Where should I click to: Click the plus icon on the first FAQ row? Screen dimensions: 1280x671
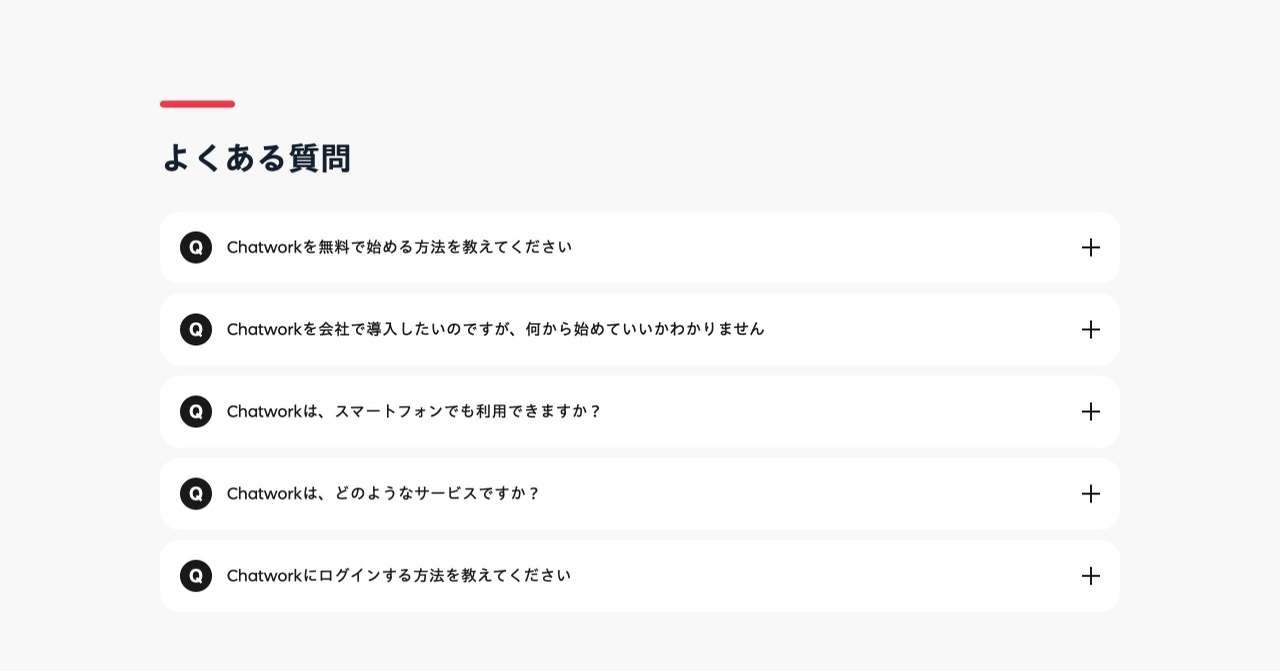coord(1090,247)
